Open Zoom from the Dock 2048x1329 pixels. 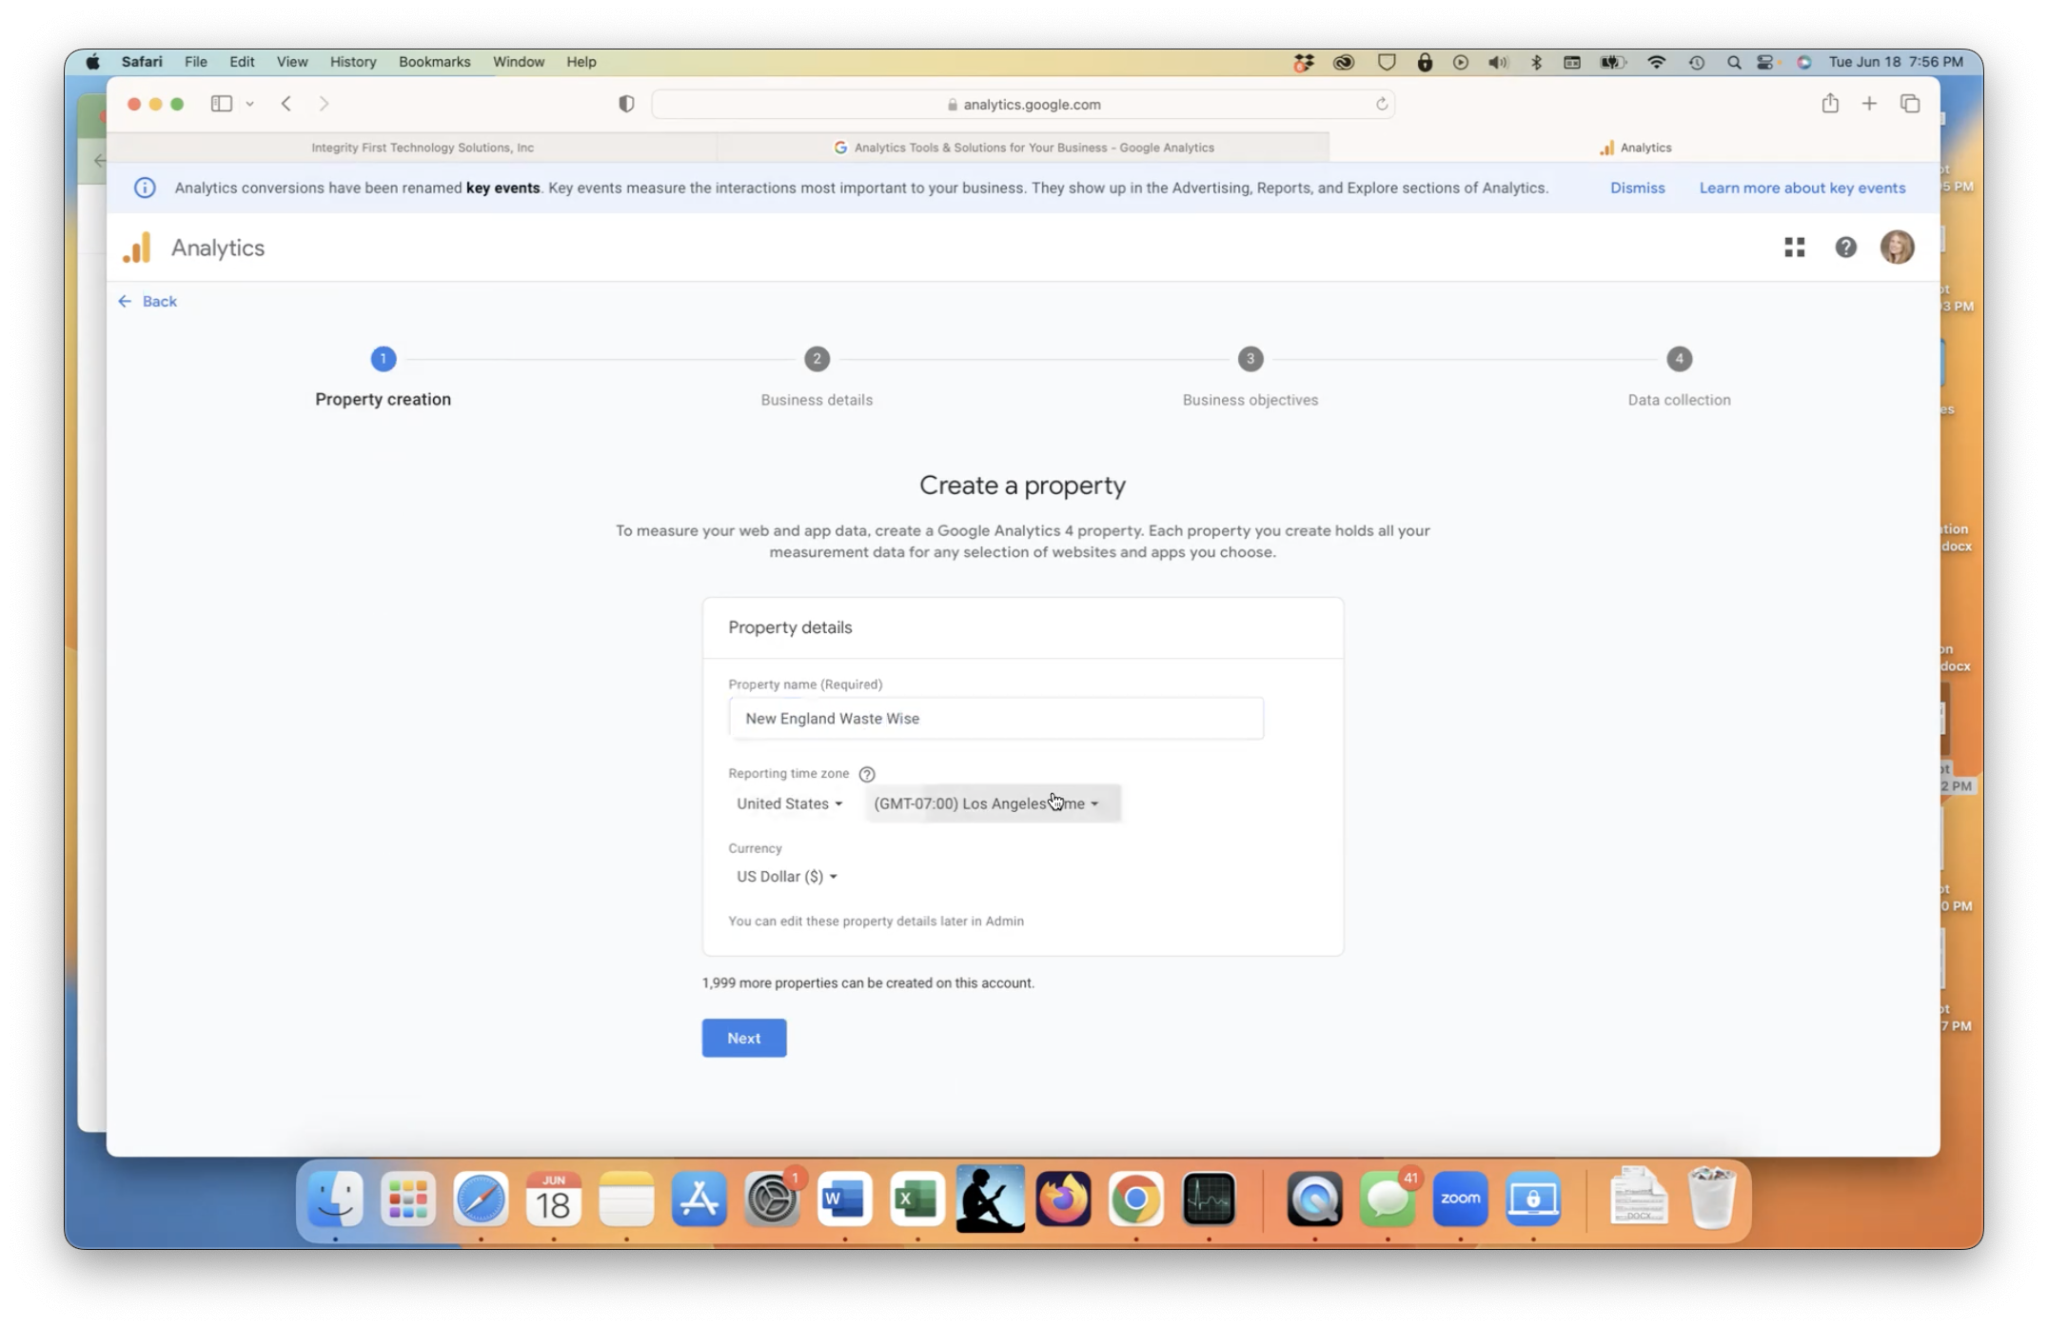point(1459,1197)
